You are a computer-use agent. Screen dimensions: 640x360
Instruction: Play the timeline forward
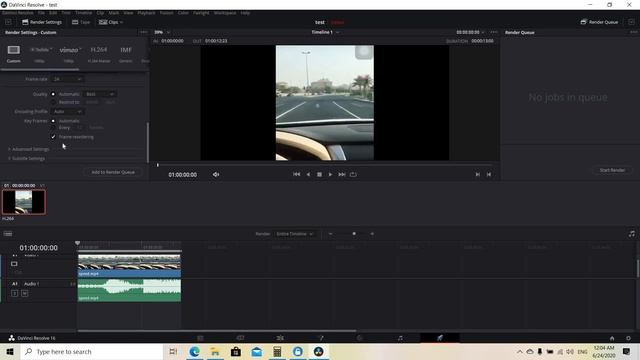point(330,174)
